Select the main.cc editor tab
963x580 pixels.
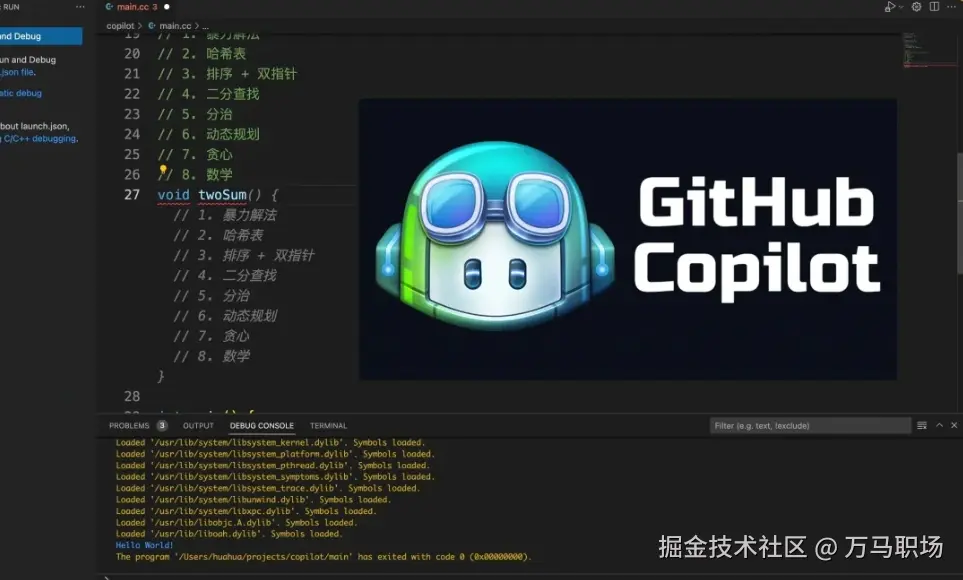[x=136, y=7]
